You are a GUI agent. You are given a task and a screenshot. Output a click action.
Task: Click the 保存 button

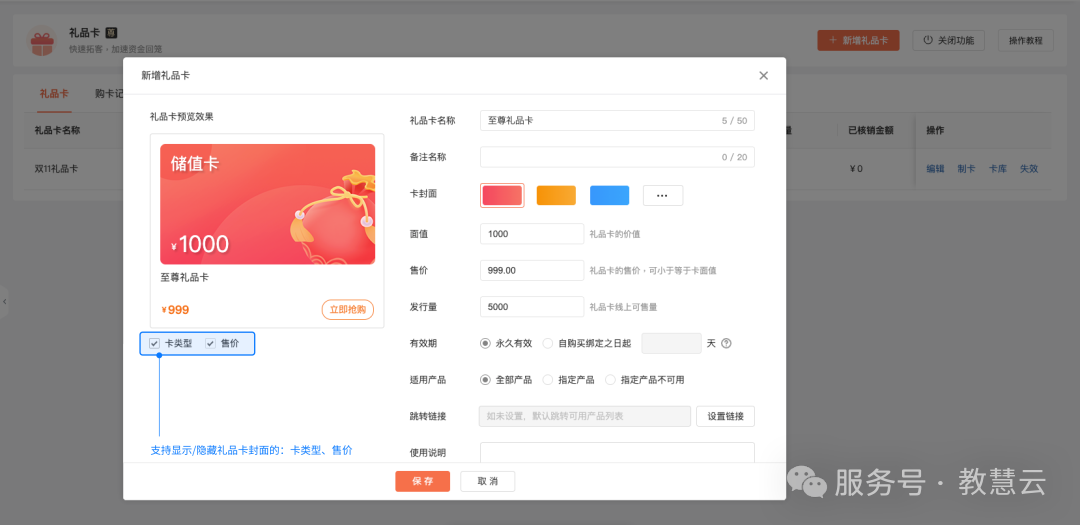tap(422, 481)
